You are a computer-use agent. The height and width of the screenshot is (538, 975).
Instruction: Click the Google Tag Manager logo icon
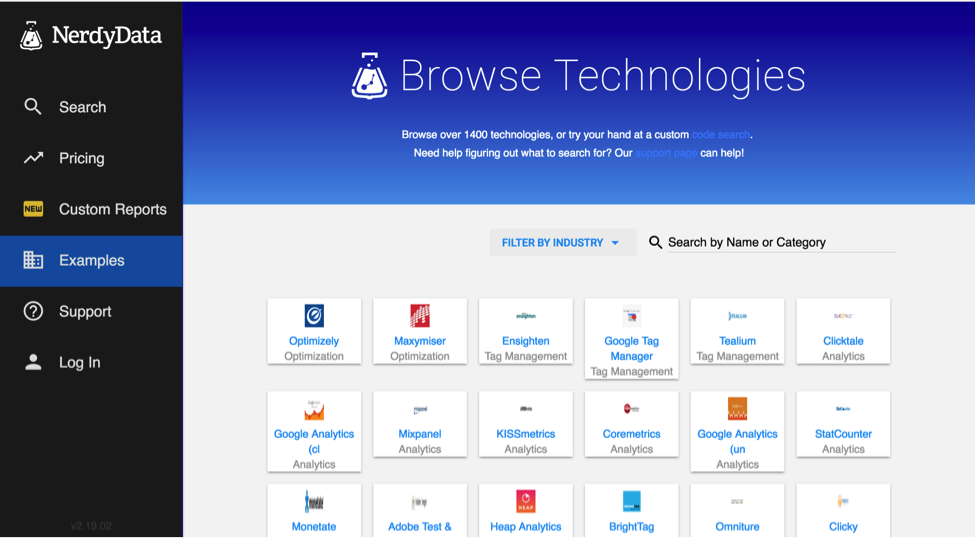click(x=632, y=316)
